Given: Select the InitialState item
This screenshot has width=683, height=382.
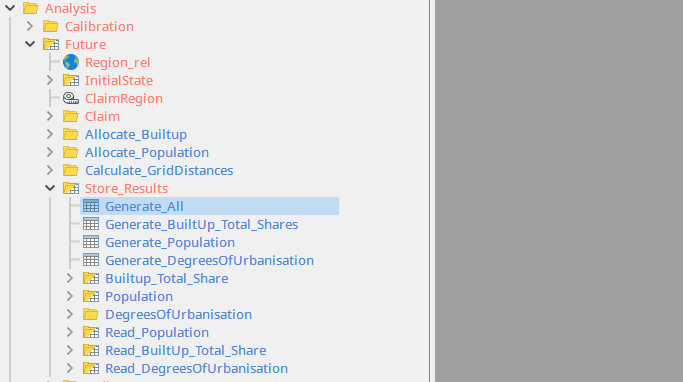Looking at the screenshot, I should pyautogui.click(x=119, y=80).
